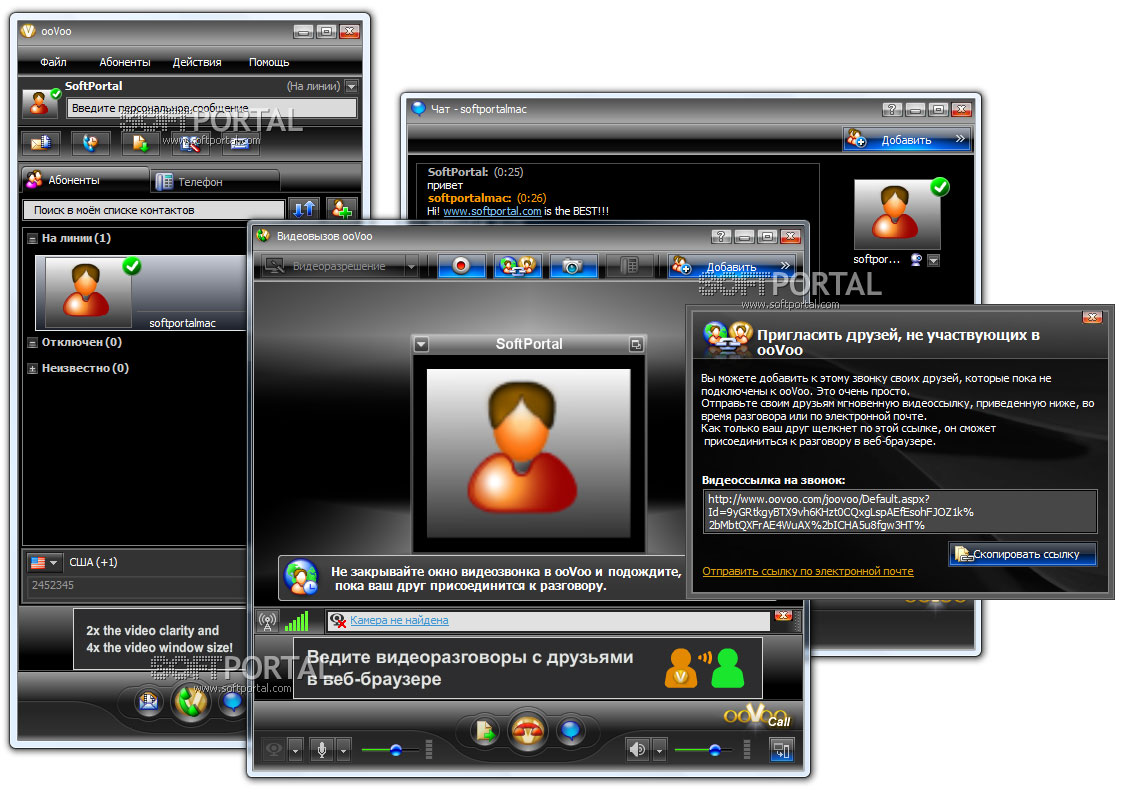Open the Файл menu

(53, 62)
